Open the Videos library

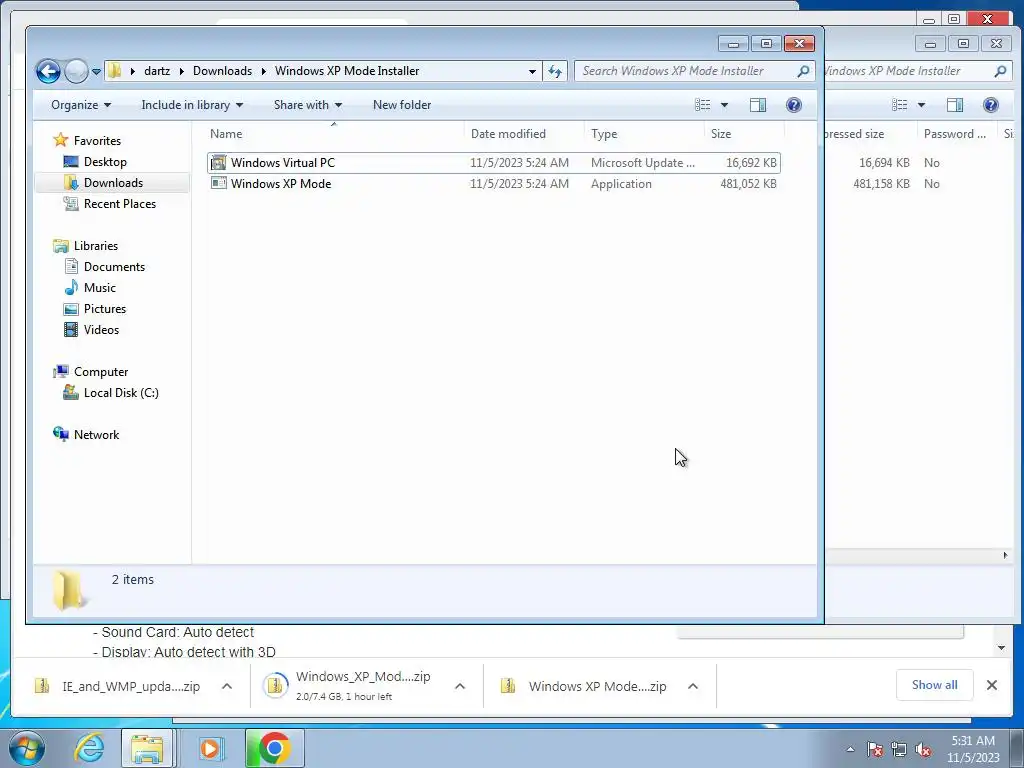coord(101,329)
